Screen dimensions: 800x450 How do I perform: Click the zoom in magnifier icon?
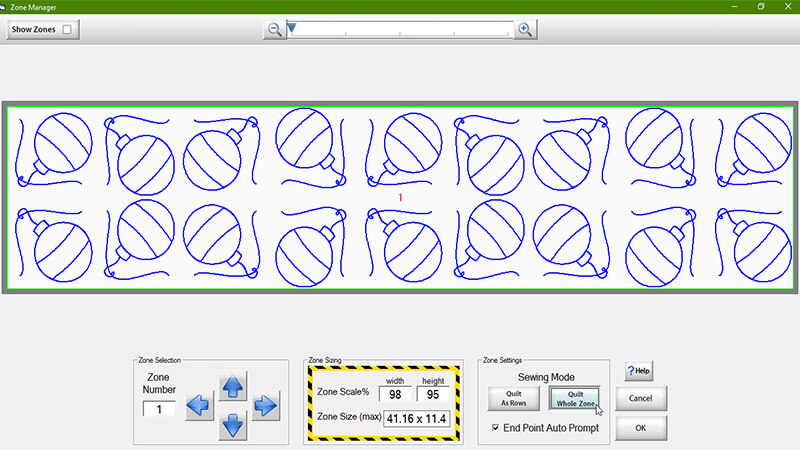(x=523, y=30)
